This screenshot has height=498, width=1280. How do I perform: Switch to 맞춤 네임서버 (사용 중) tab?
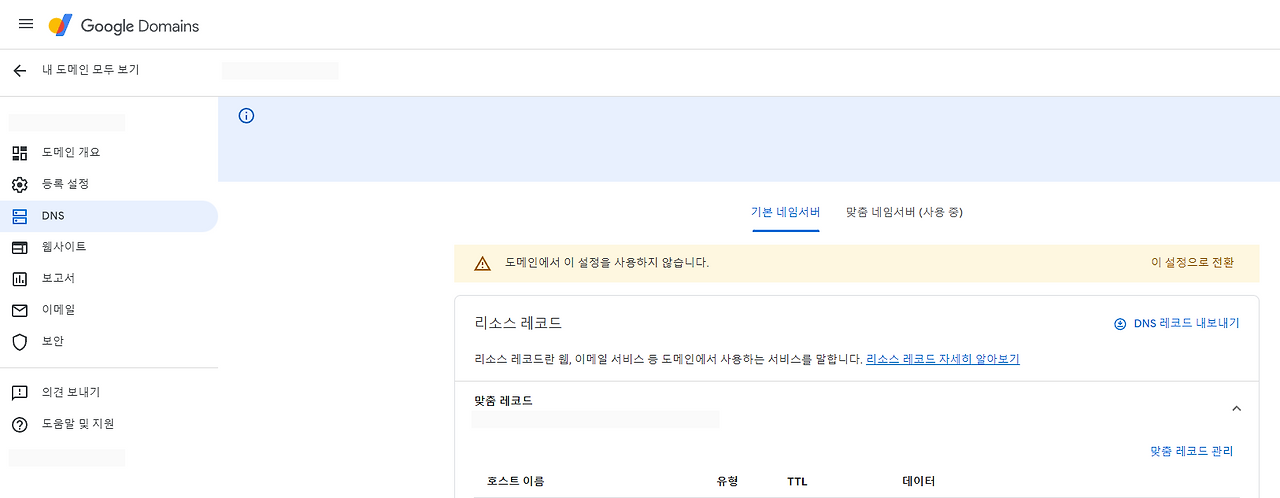coord(904,212)
